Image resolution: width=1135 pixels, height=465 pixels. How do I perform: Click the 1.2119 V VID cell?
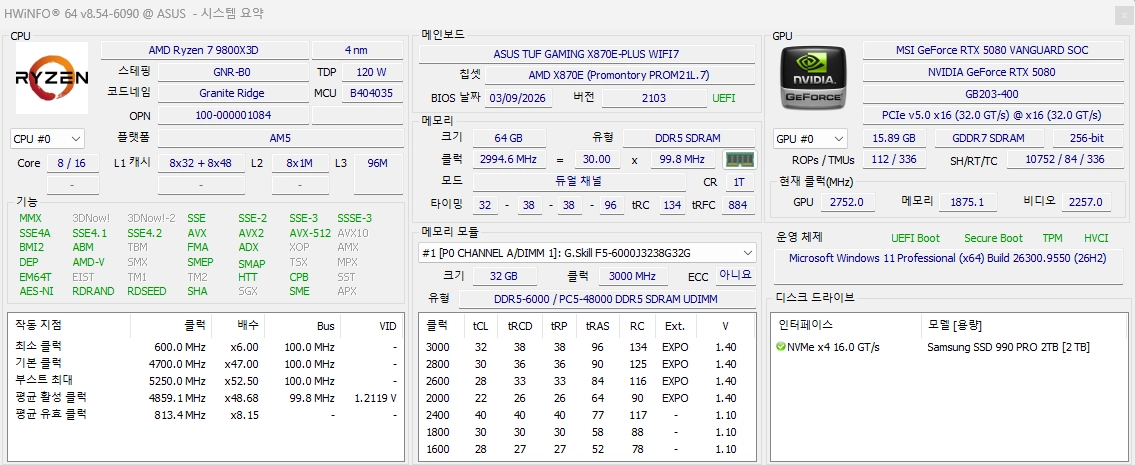click(x=376, y=398)
